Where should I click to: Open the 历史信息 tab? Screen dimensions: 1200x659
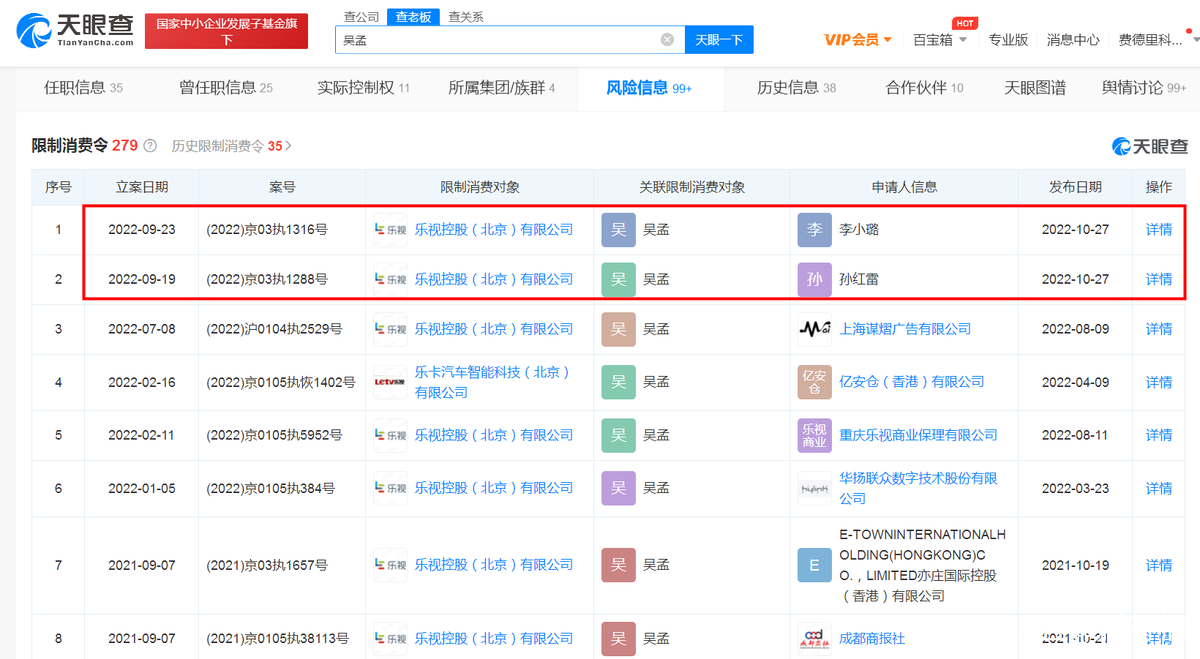pos(796,88)
